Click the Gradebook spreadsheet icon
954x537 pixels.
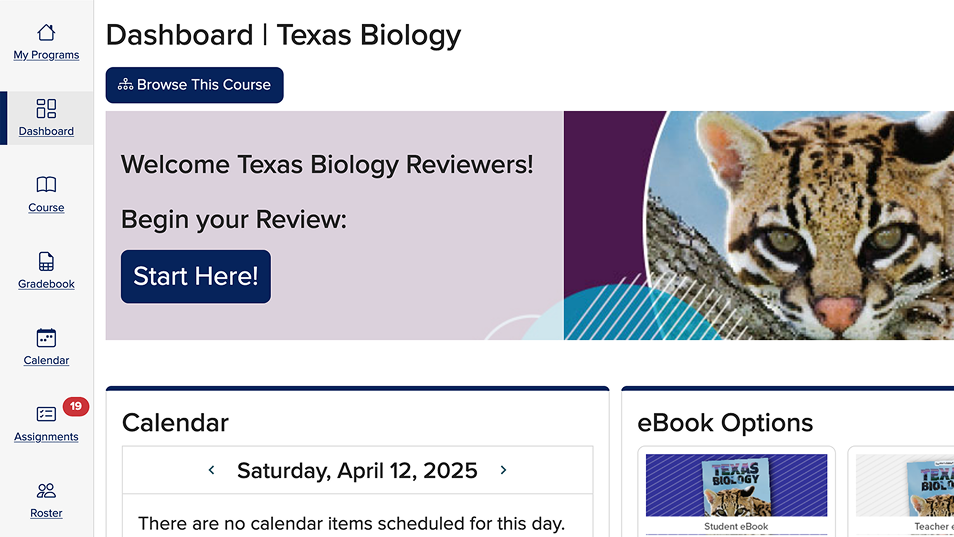46,261
